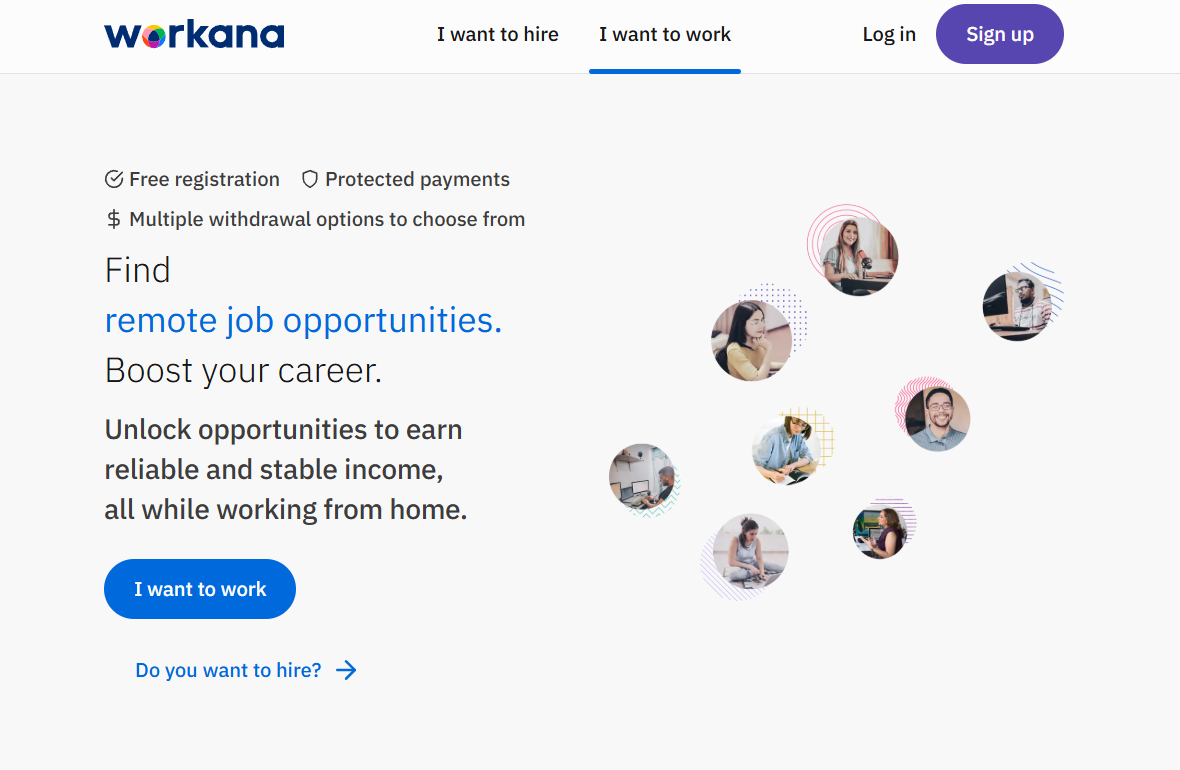Click the woman sitting on floor photo

tap(750, 552)
